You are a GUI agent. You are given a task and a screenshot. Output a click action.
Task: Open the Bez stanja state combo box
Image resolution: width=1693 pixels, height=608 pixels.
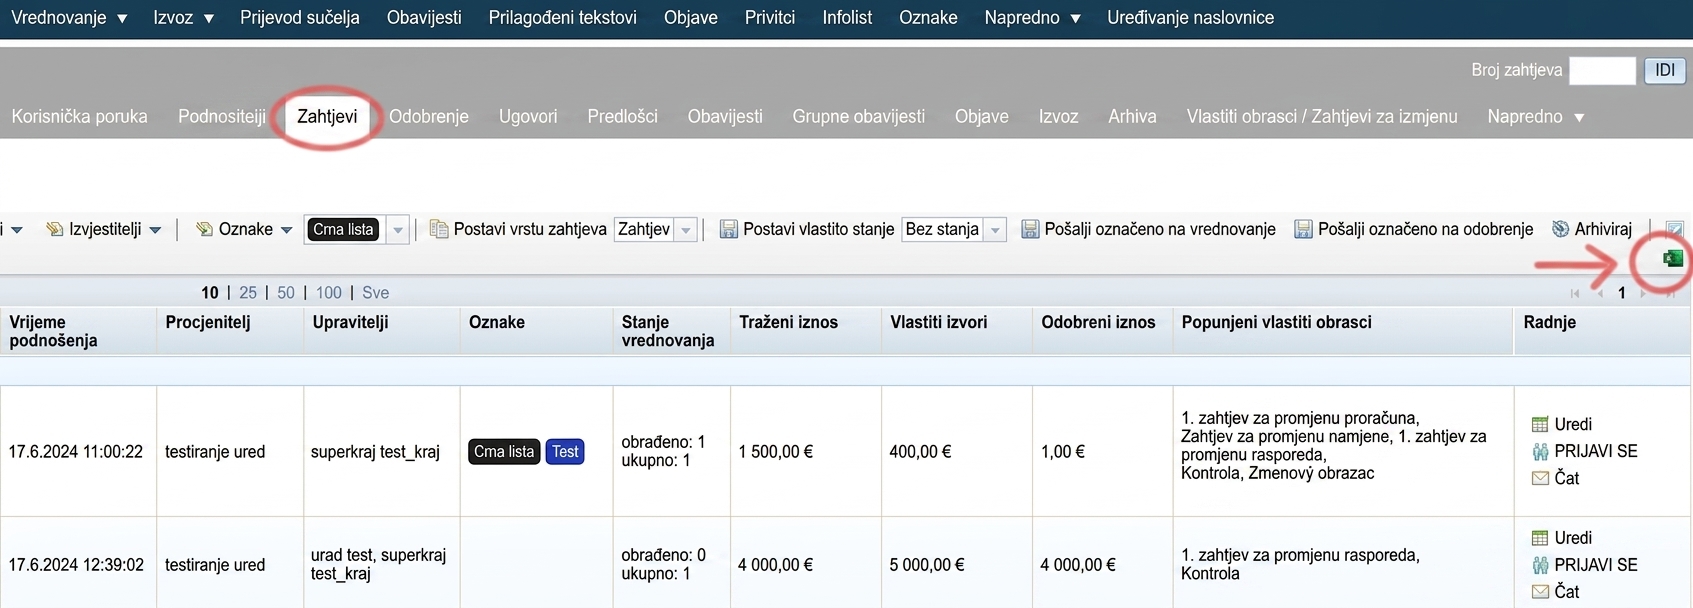click(x=995, y=230)
